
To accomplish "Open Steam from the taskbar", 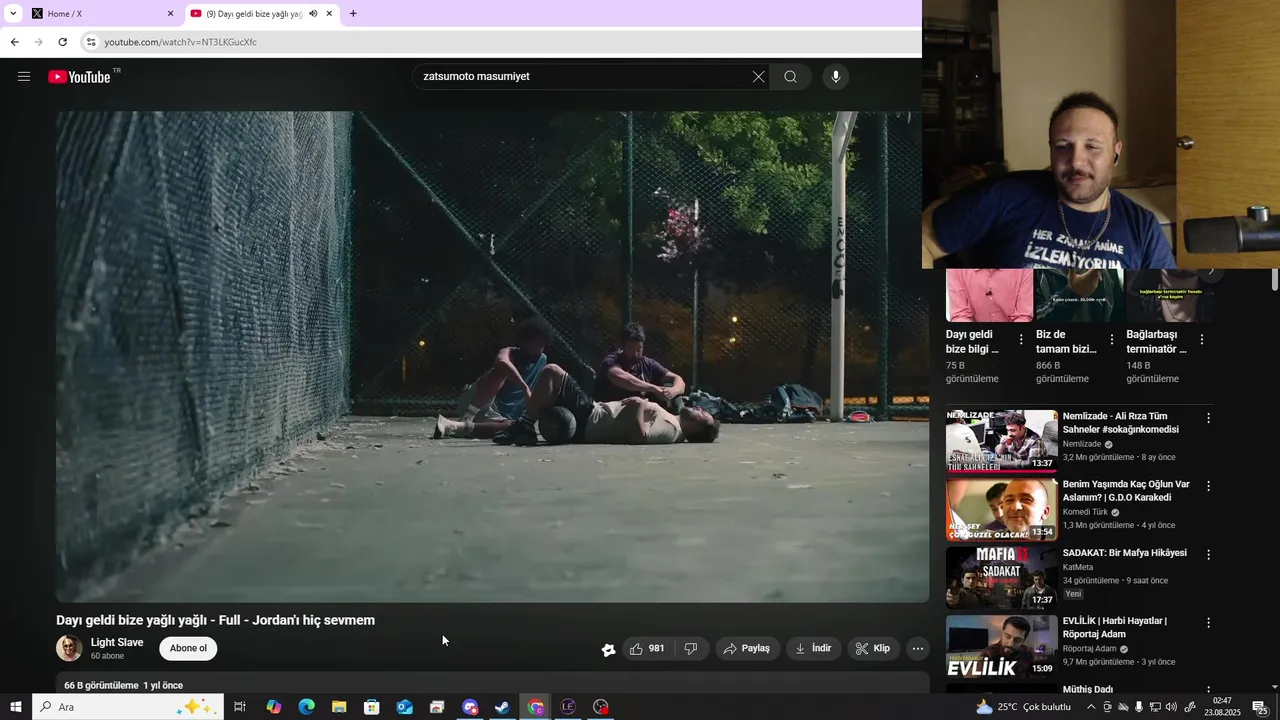I will 502,707.
